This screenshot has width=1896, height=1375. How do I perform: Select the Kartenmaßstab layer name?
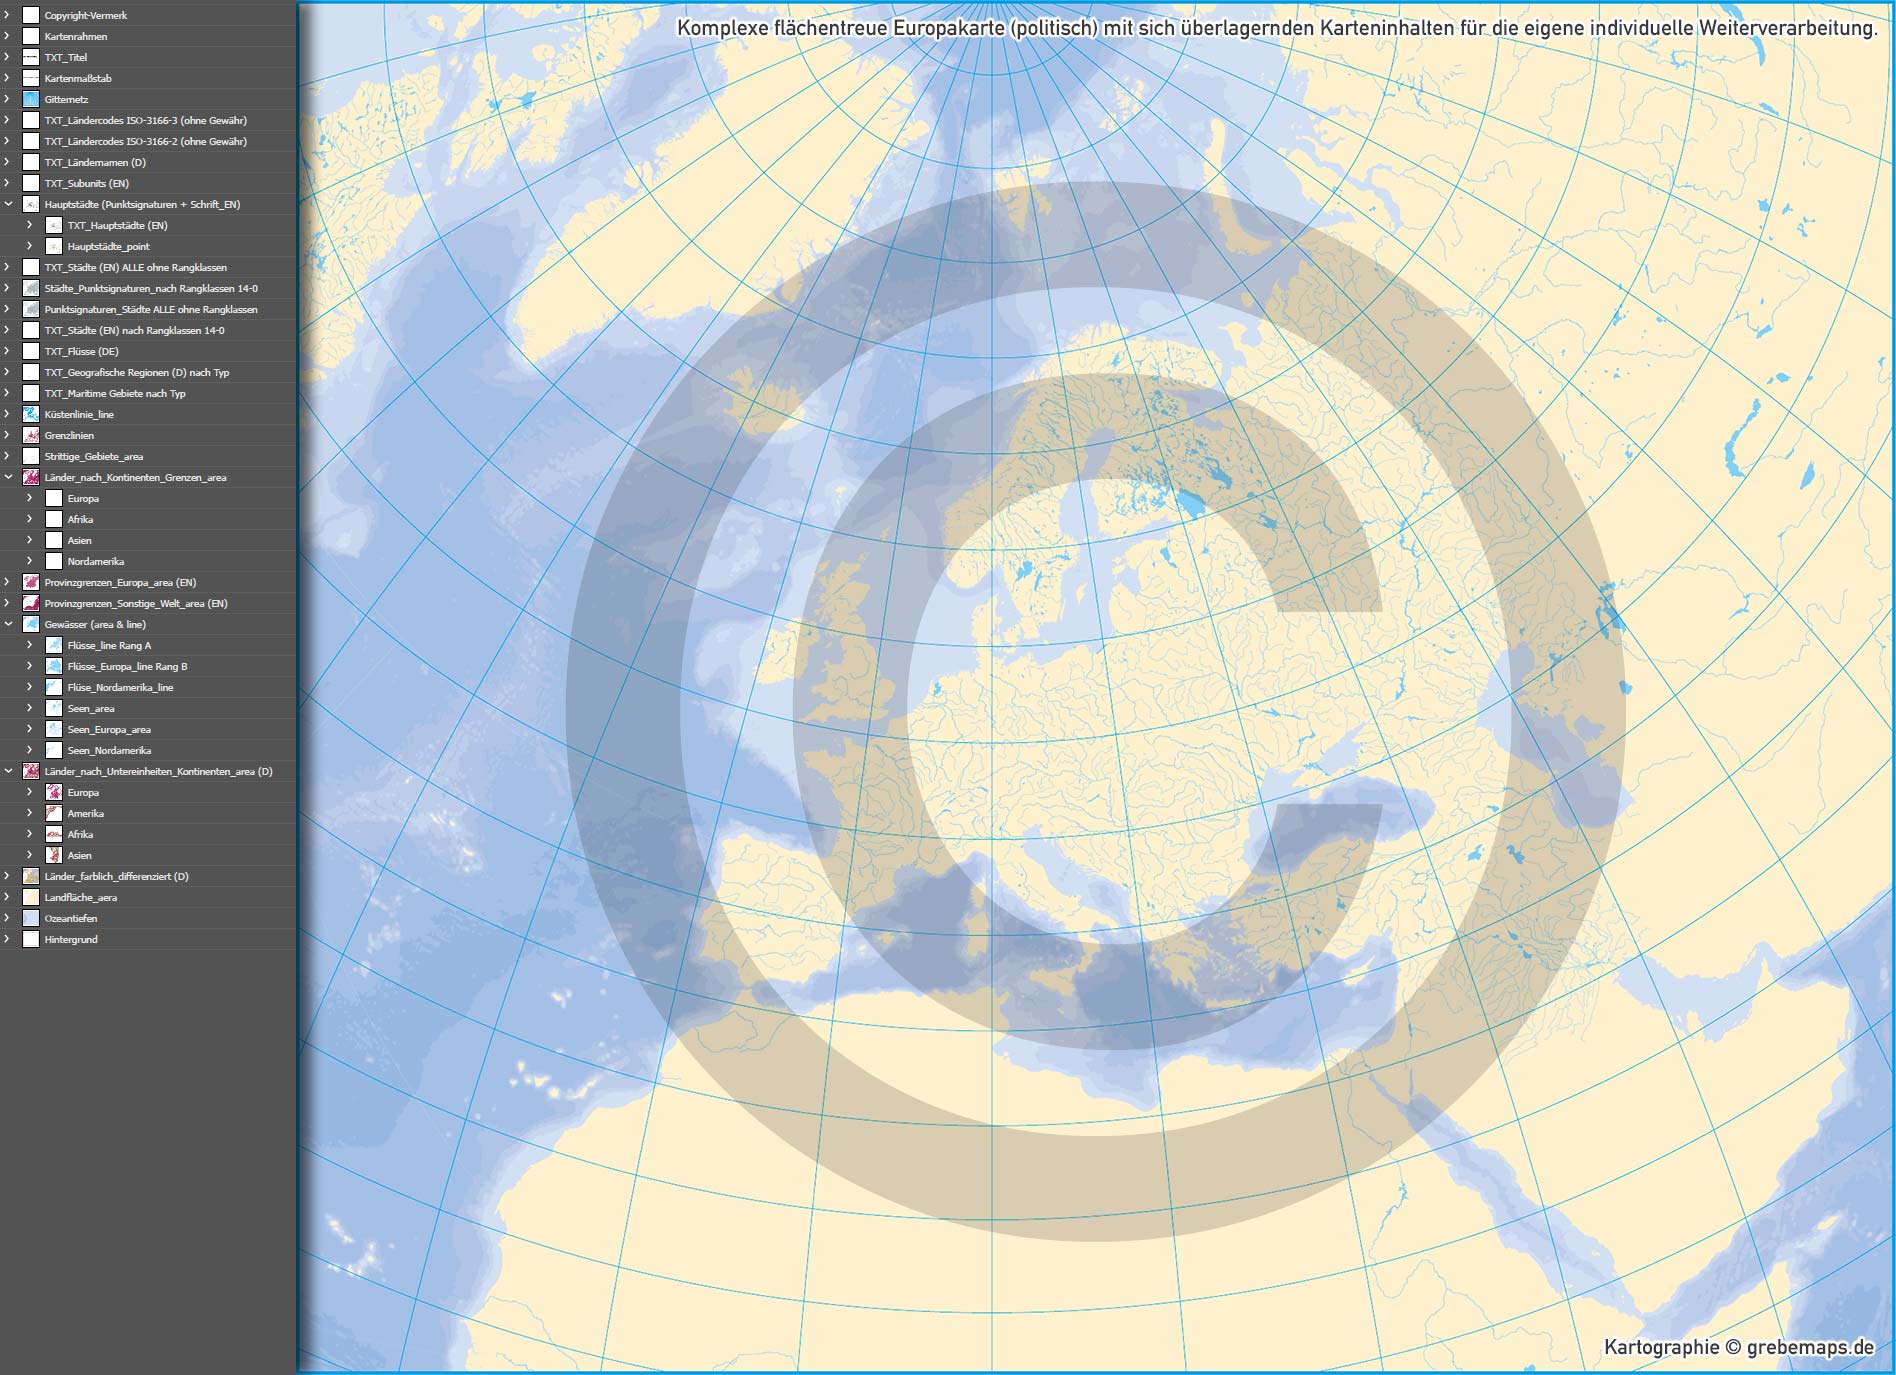(78, 78)
